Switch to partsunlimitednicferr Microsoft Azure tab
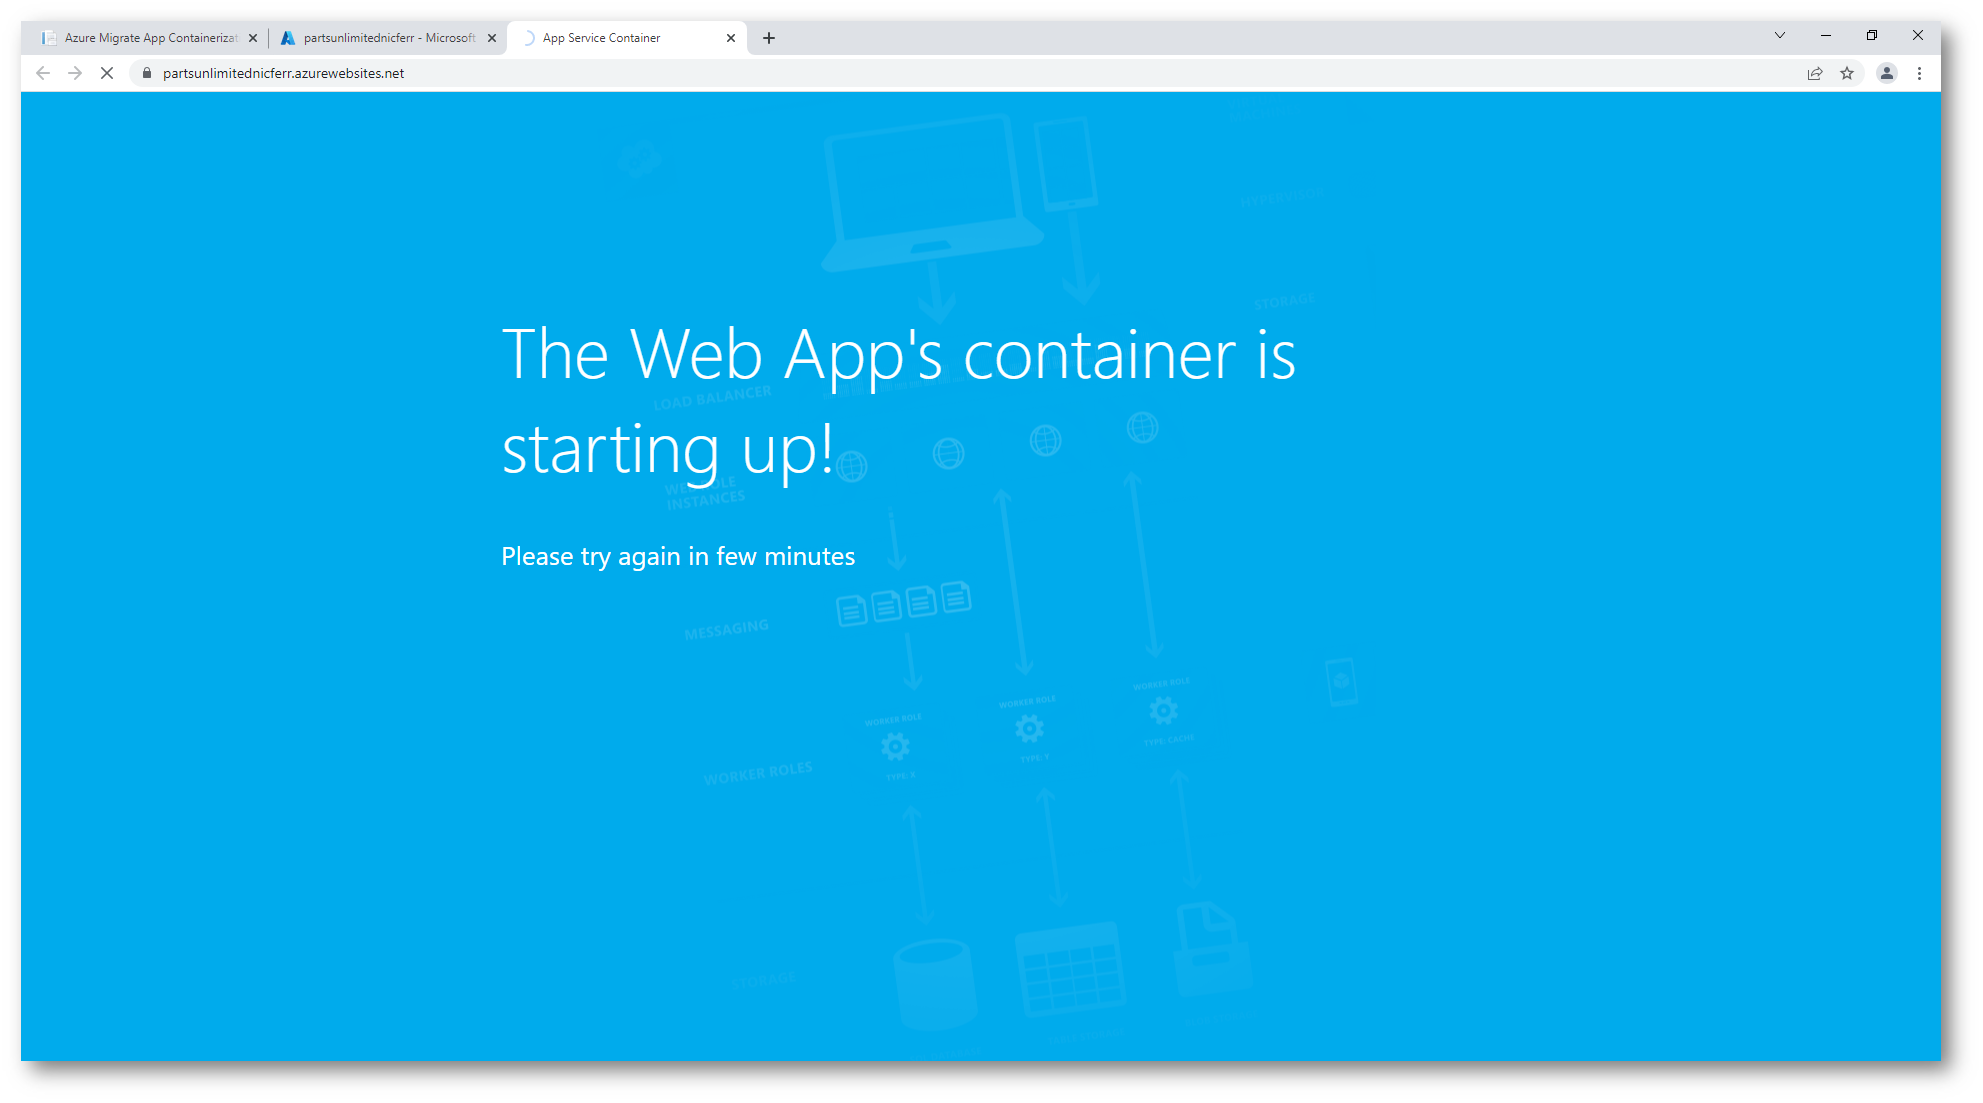This screenshot has width=1983, height=1103. coord(388,38)
